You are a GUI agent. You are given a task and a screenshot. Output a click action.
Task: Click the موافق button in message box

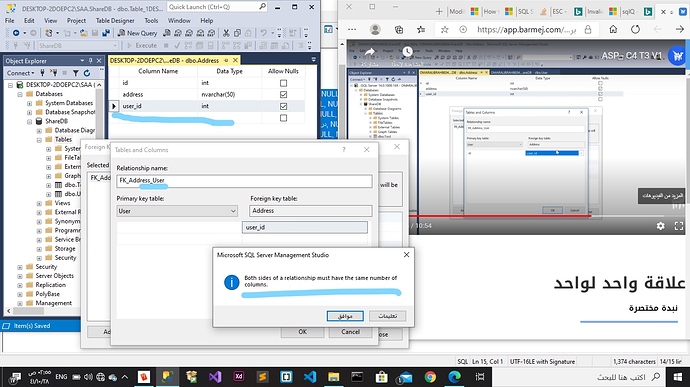[x=345, y=316]
